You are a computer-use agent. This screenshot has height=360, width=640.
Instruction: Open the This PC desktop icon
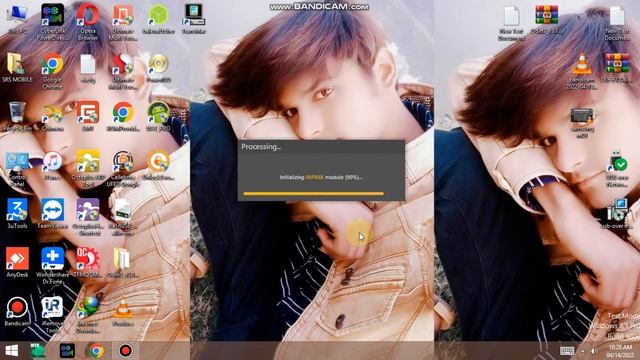17,18
